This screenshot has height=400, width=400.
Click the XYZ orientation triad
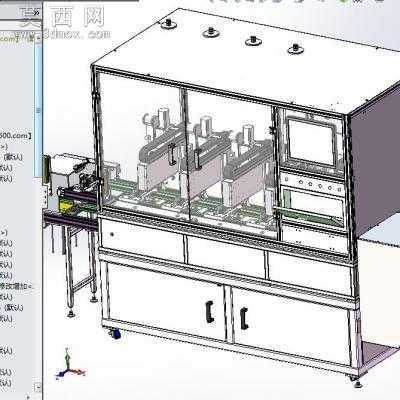[69, 364]
